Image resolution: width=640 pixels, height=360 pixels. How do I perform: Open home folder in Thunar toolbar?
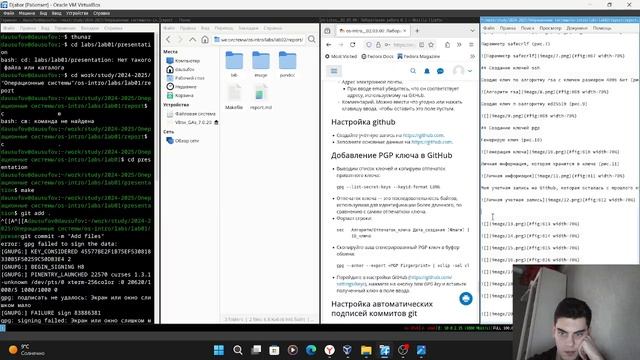click(x=204, y=40)
